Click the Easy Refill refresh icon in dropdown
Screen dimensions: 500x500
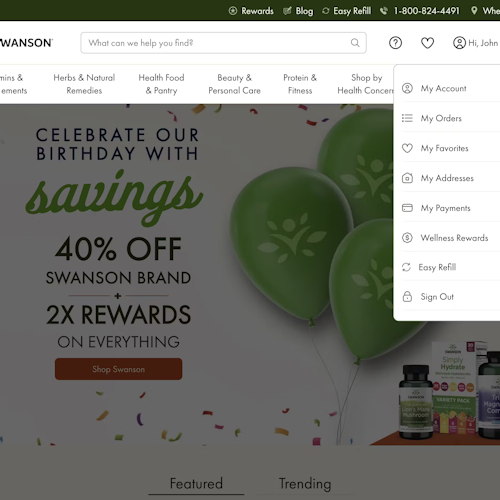coord(406,267)
